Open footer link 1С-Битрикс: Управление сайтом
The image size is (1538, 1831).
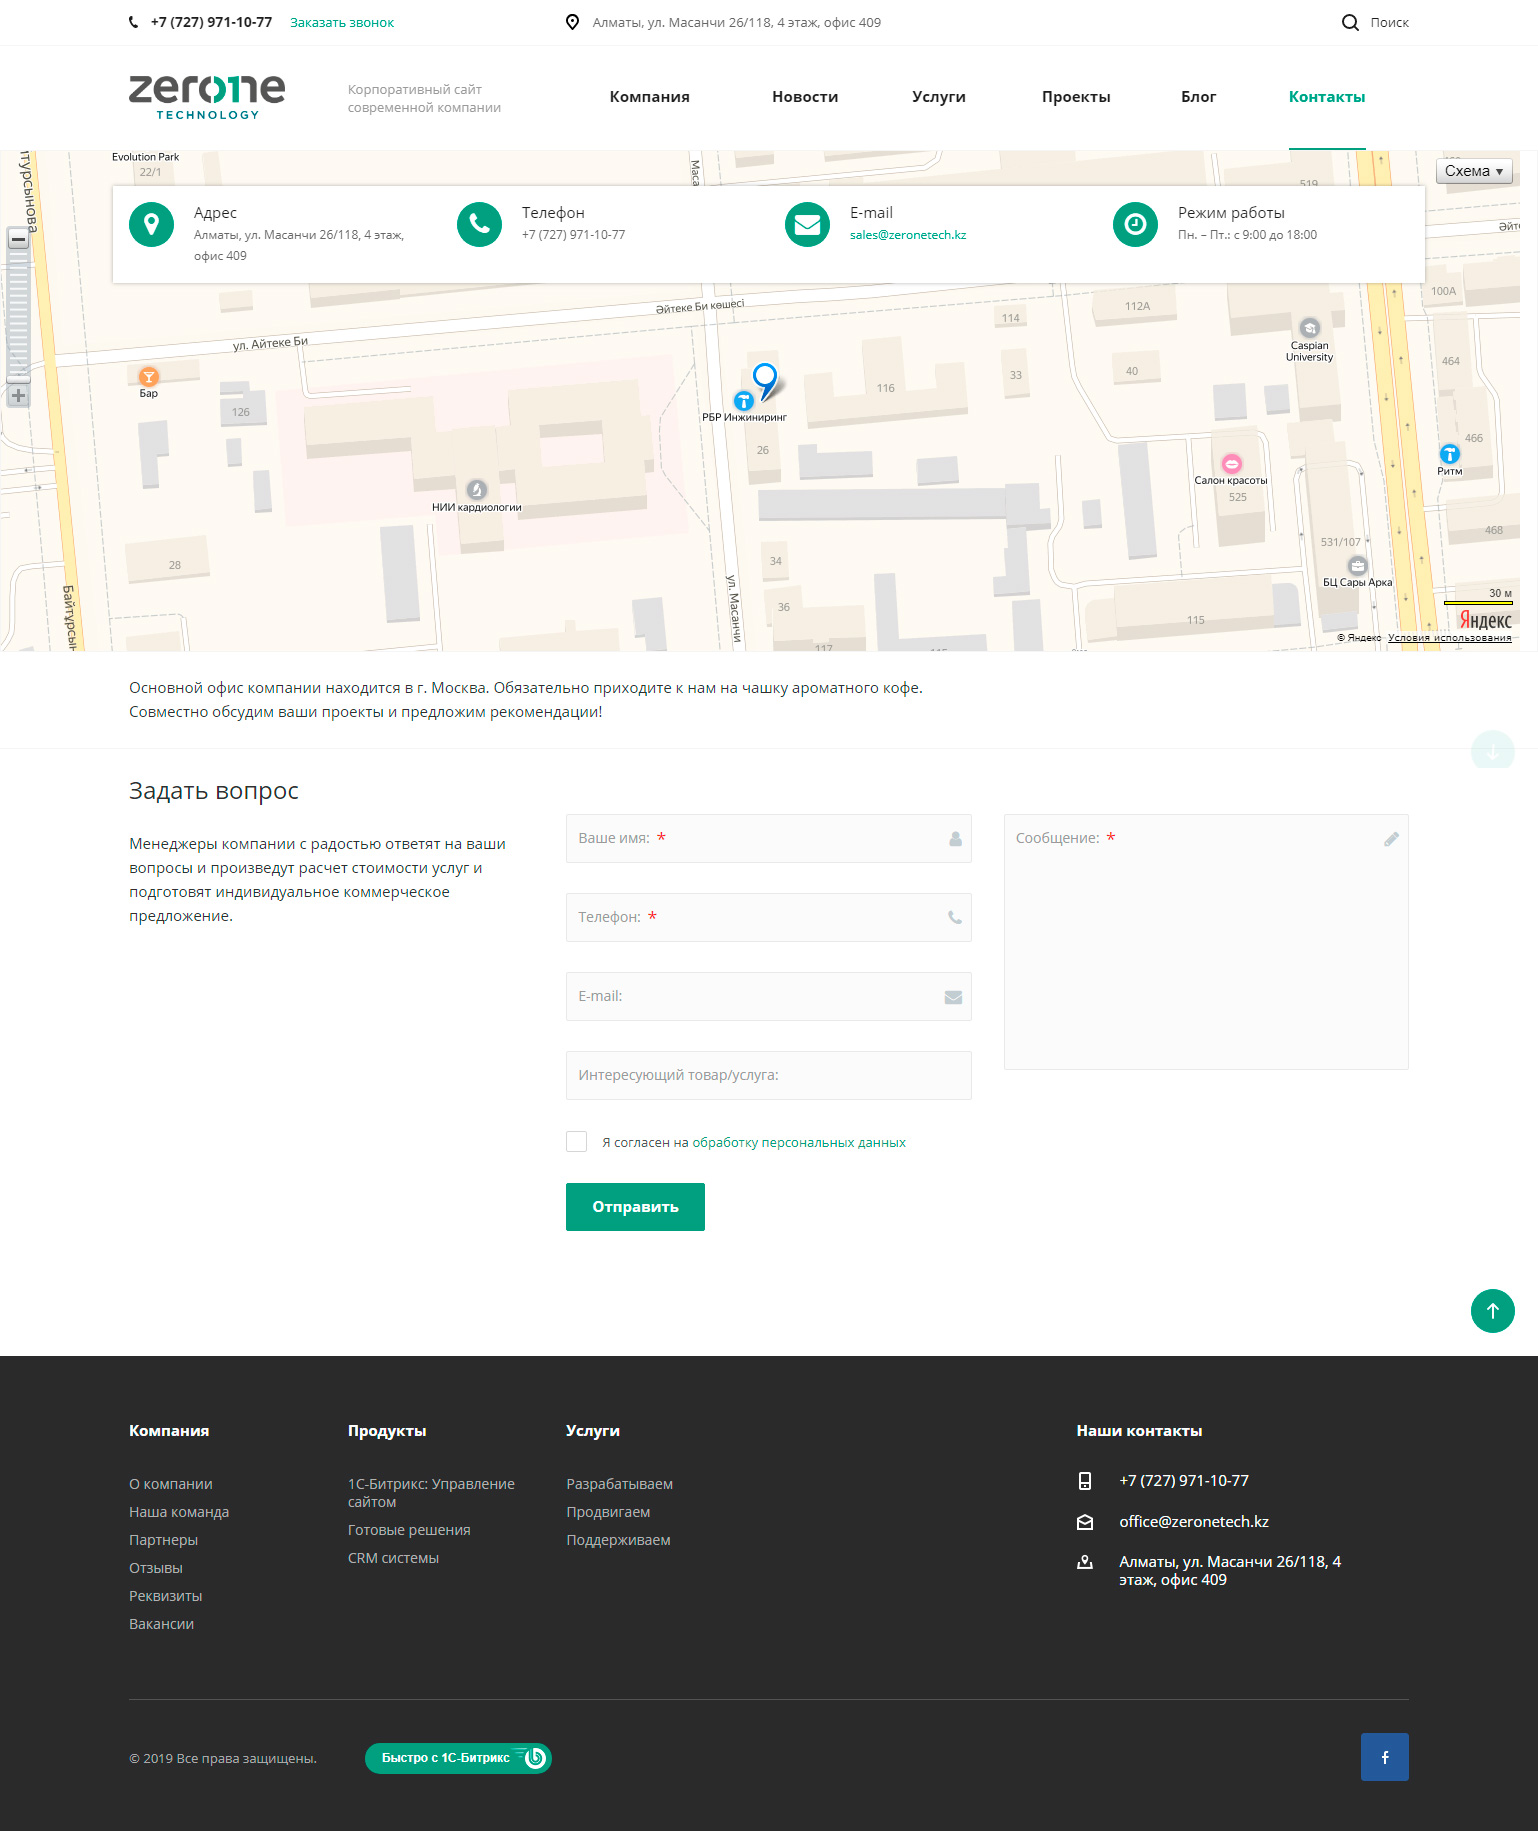coord(432,1493)
